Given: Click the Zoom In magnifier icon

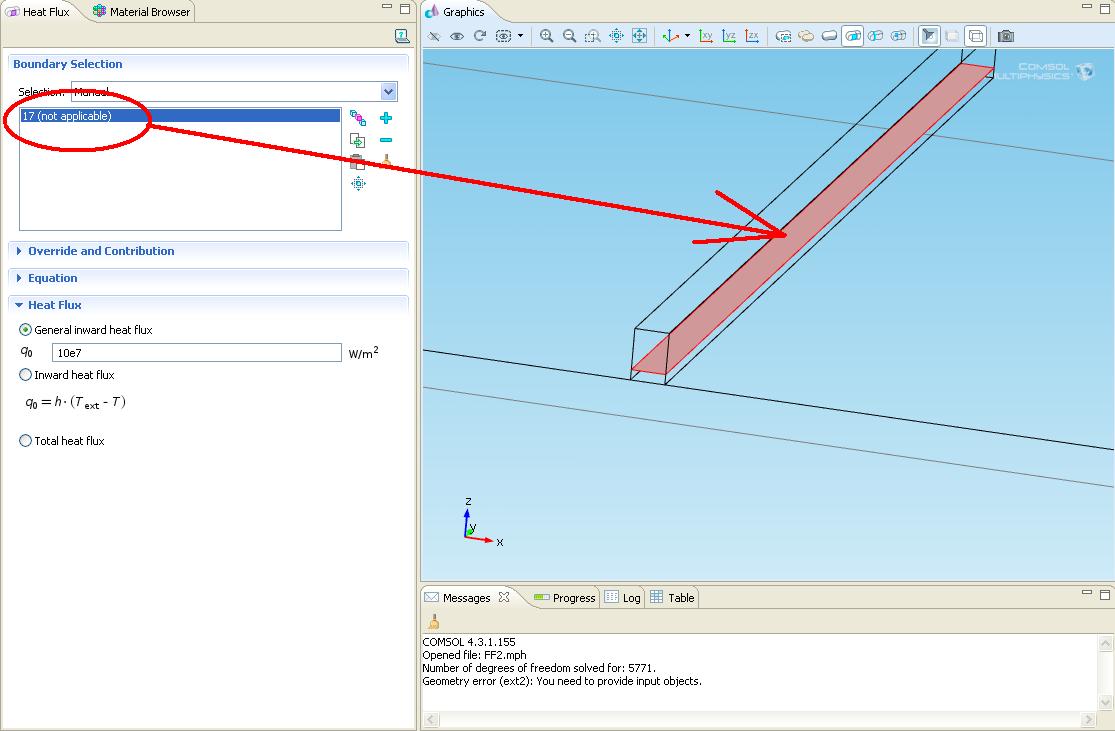Looking at the screenshot, I should pyautogui.click(x=546, y=36).
